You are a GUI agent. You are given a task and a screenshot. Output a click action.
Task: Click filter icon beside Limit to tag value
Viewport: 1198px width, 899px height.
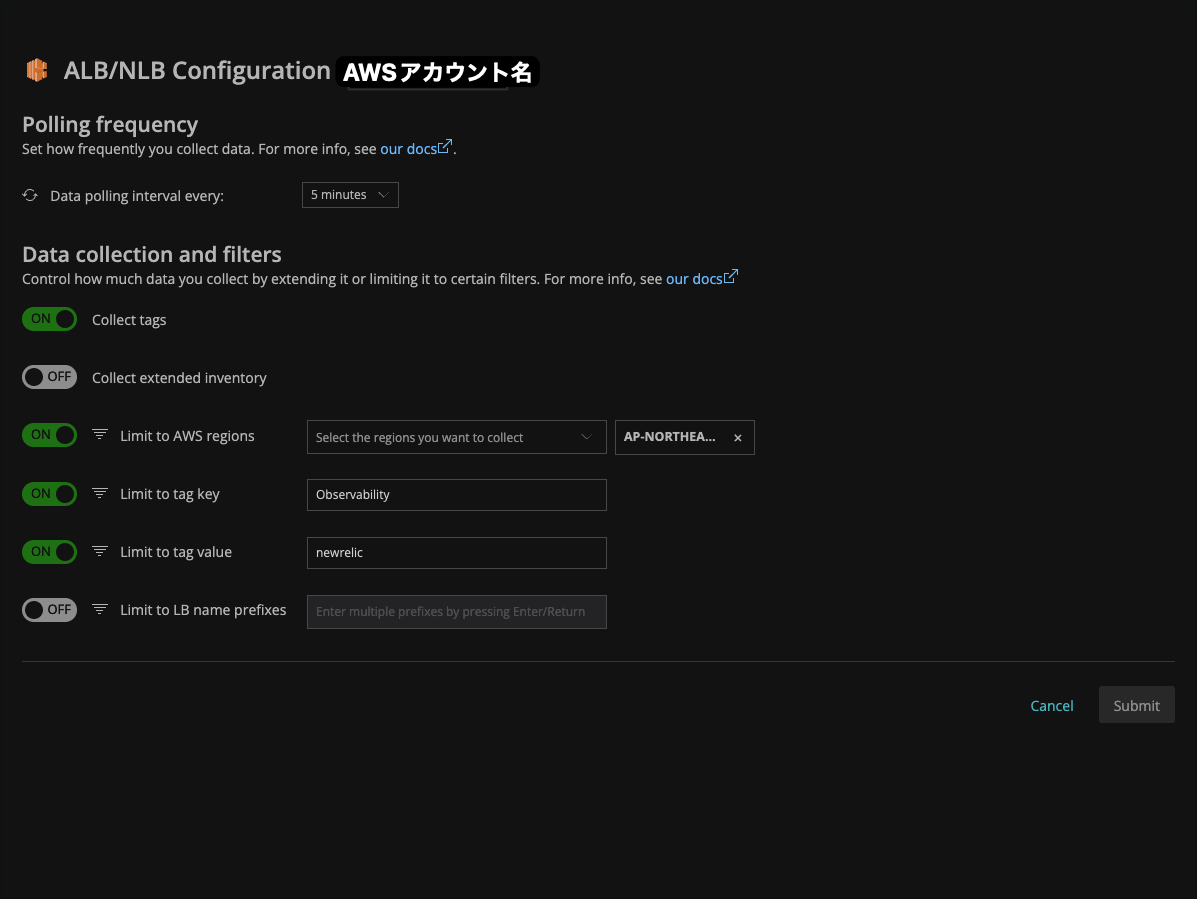99,551
